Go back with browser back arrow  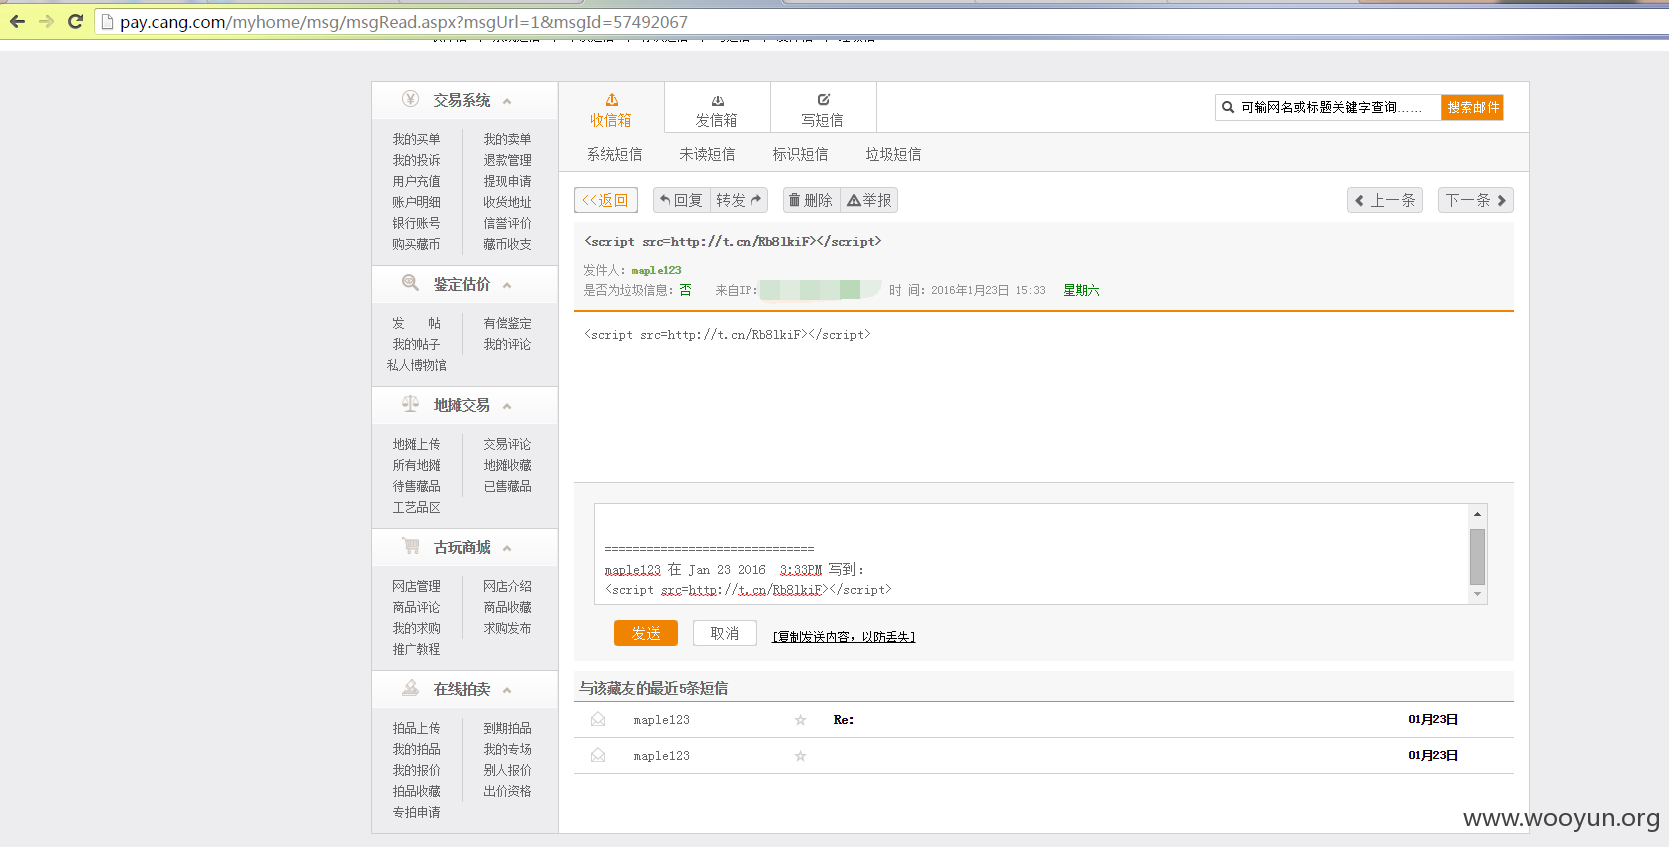17,21
